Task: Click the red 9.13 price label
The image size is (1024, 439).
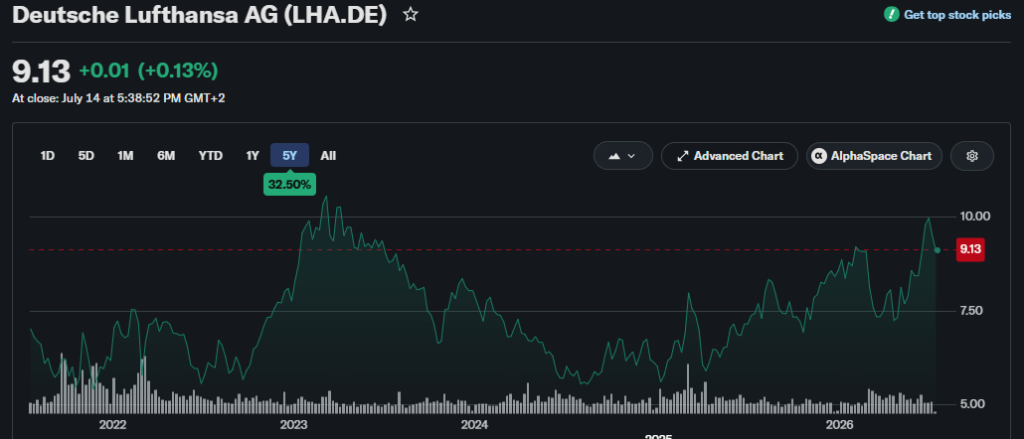Action: [x=970, y=250]
